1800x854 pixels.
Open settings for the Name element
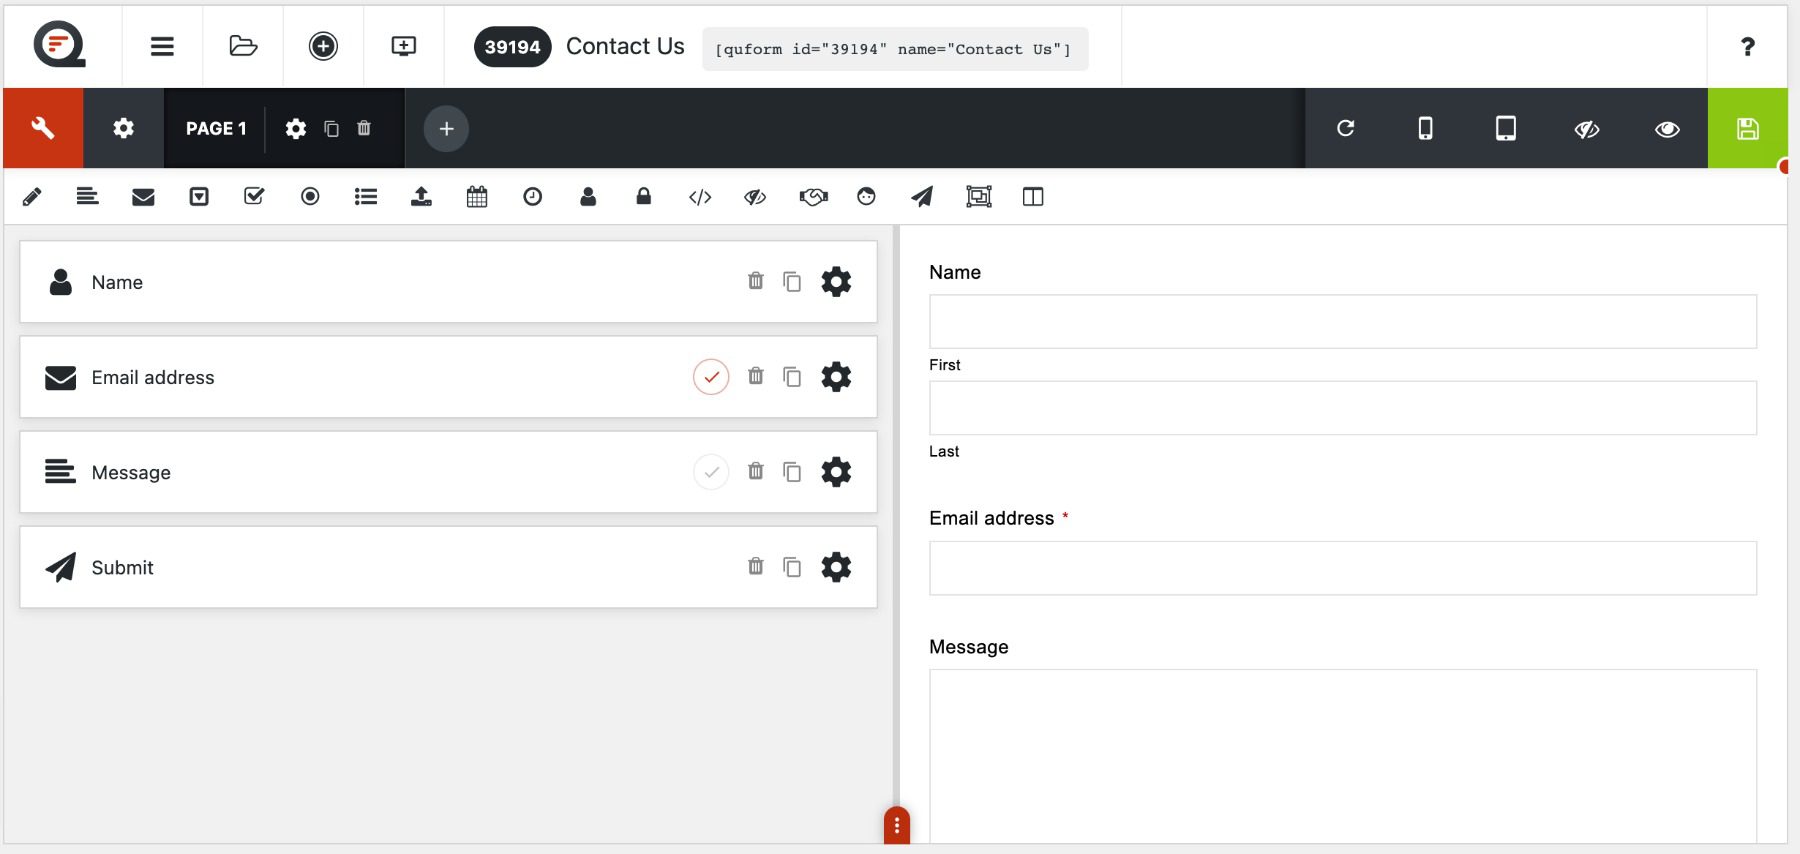836,282
